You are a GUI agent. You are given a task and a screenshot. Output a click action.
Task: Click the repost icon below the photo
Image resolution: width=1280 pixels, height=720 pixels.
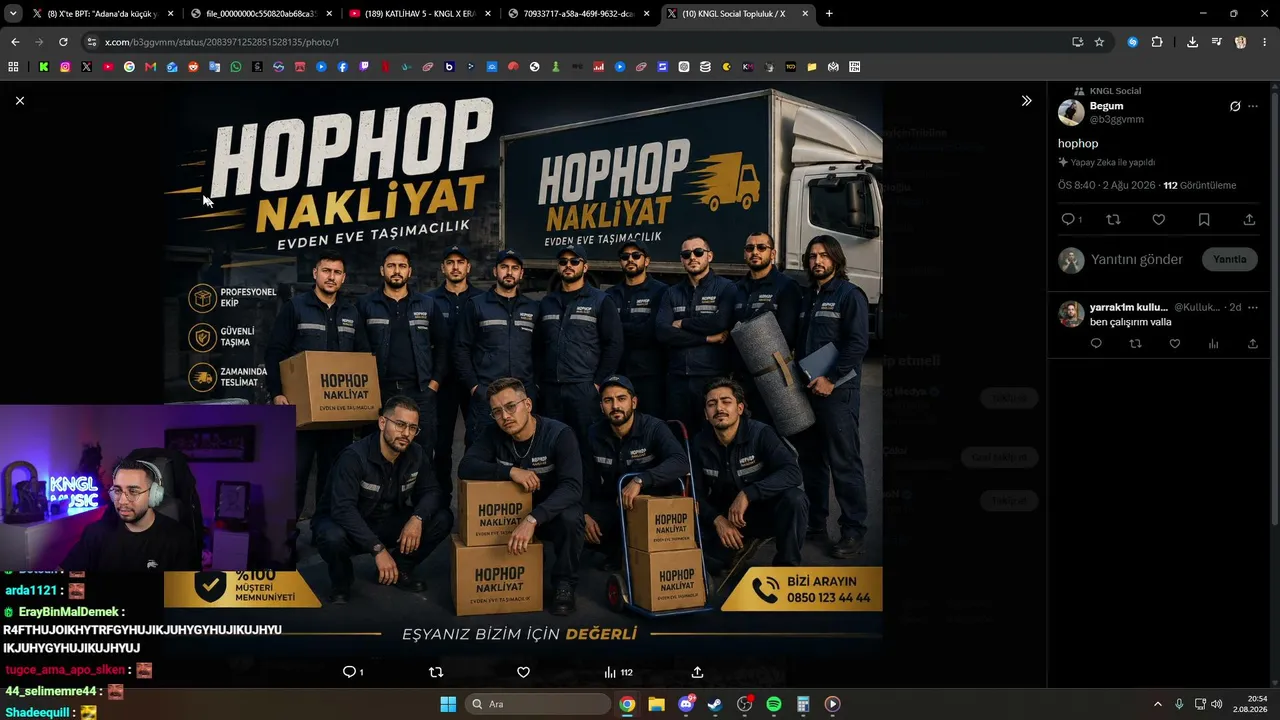point(436,672)
